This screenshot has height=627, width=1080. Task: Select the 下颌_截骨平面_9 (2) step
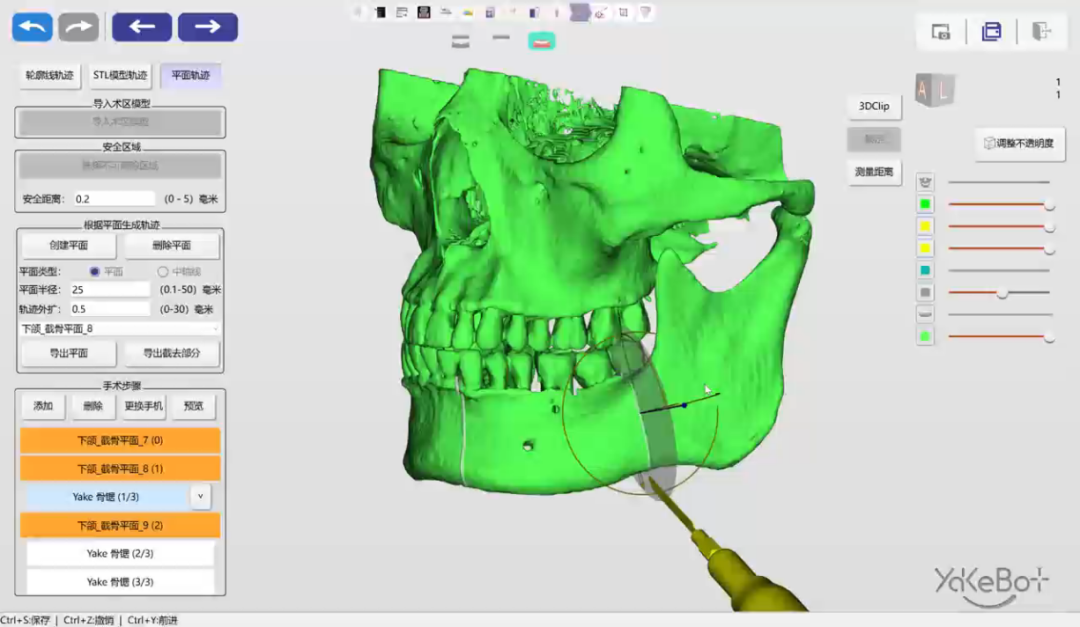coord(120,525)
